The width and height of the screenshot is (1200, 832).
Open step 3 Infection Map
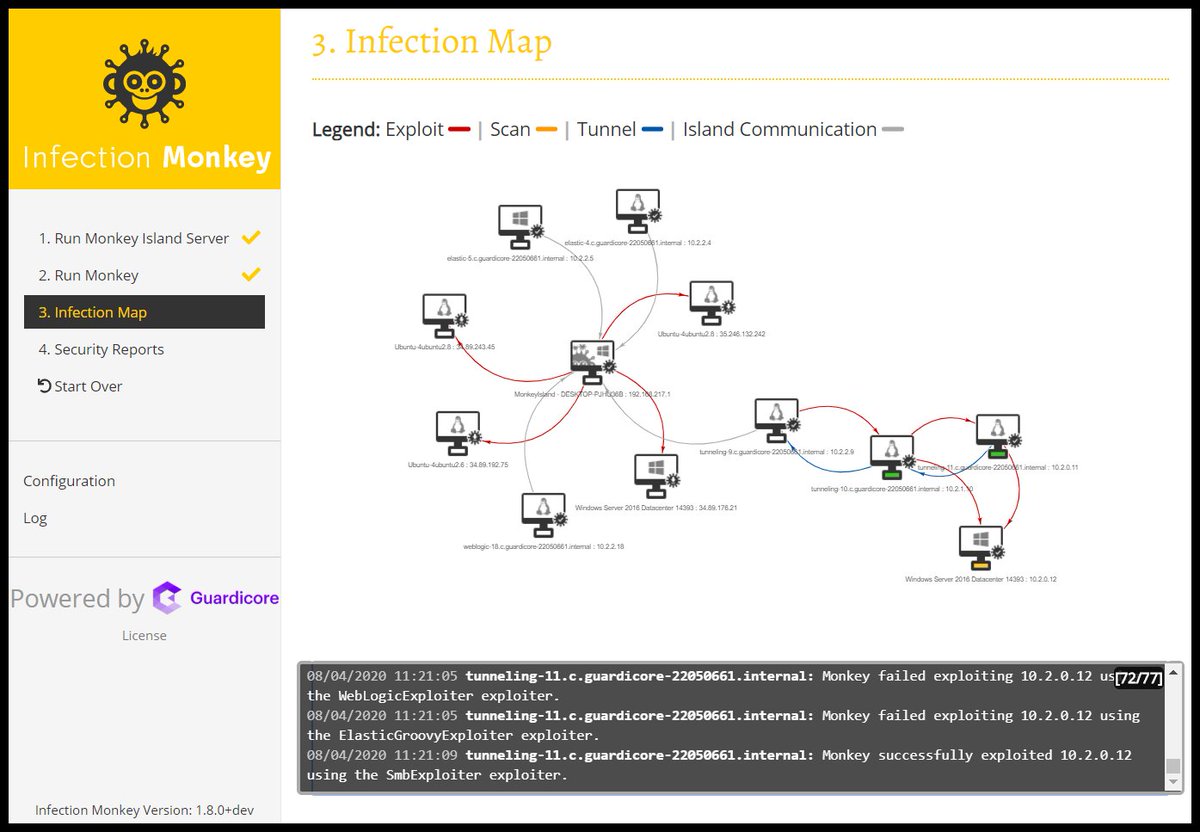tap(144, 312)
